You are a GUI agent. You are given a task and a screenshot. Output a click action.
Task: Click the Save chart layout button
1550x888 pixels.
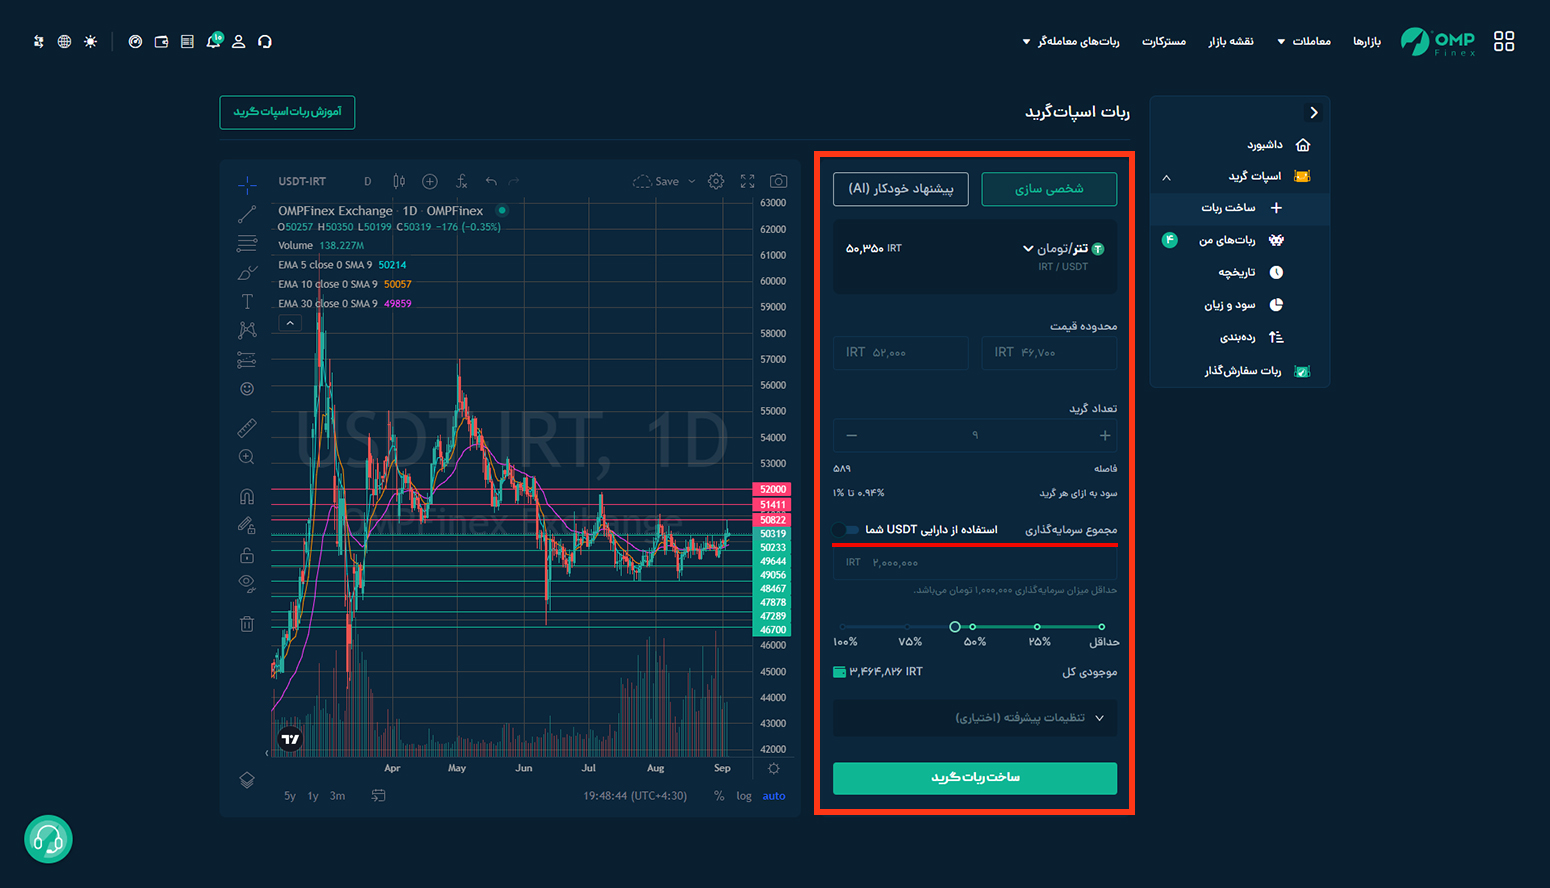pos(656,181)
